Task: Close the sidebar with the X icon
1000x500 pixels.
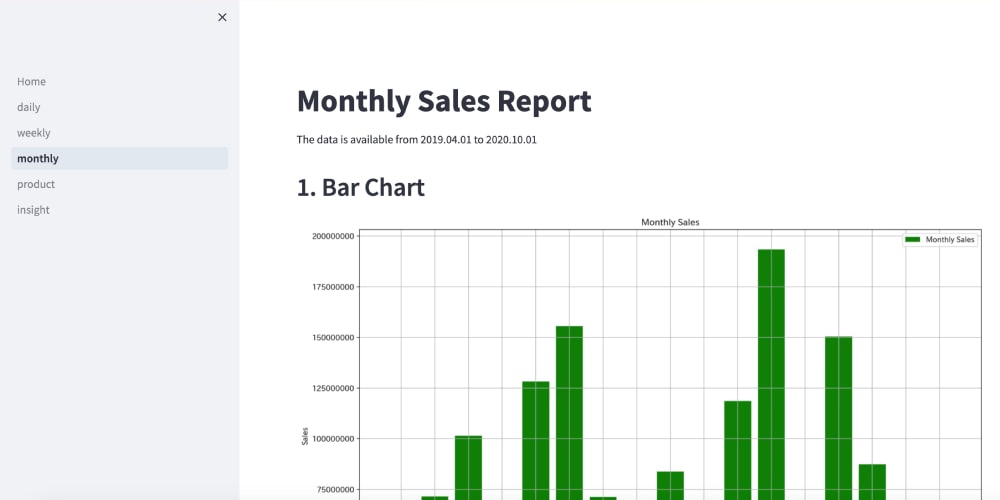Action: point(222,17)
